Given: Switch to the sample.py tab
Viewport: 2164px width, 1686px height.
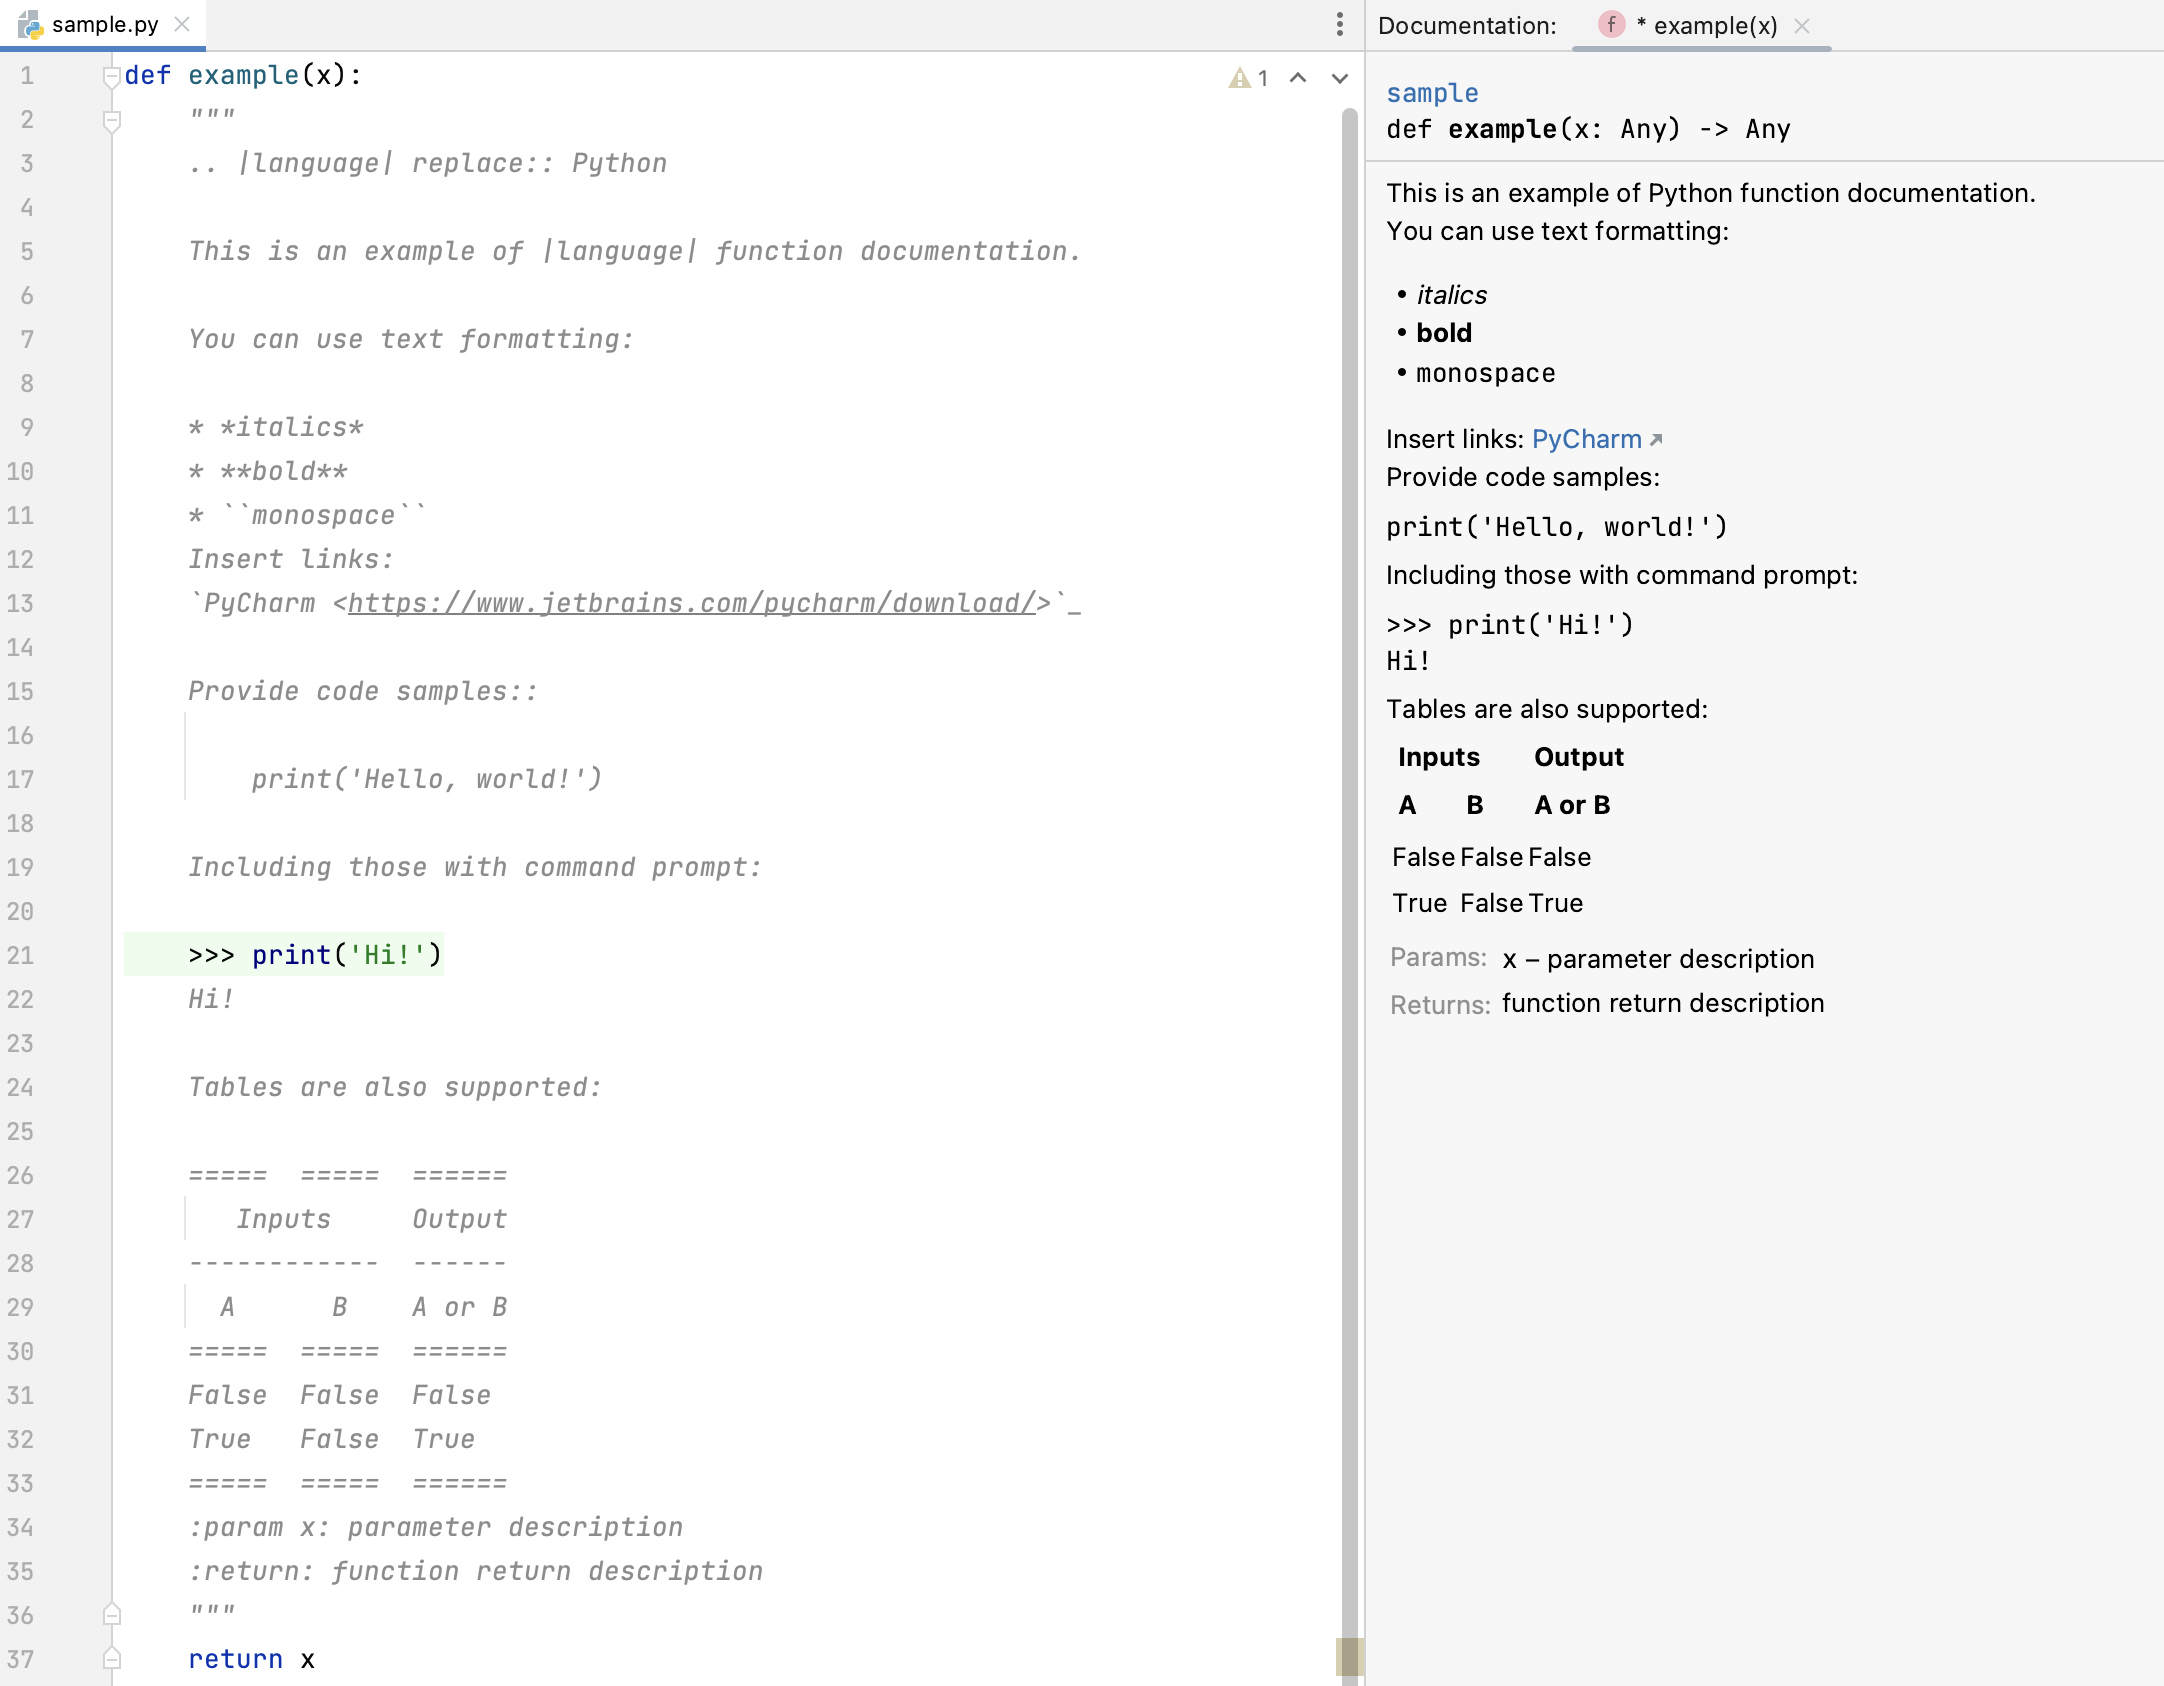Looking at the screenshot, I should click(x=105, y=25).
